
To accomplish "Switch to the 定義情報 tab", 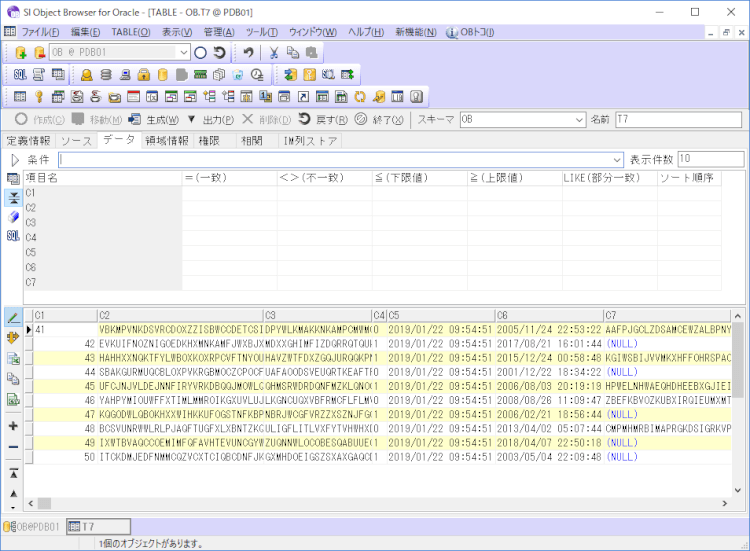I will click(x=27, y=140).
